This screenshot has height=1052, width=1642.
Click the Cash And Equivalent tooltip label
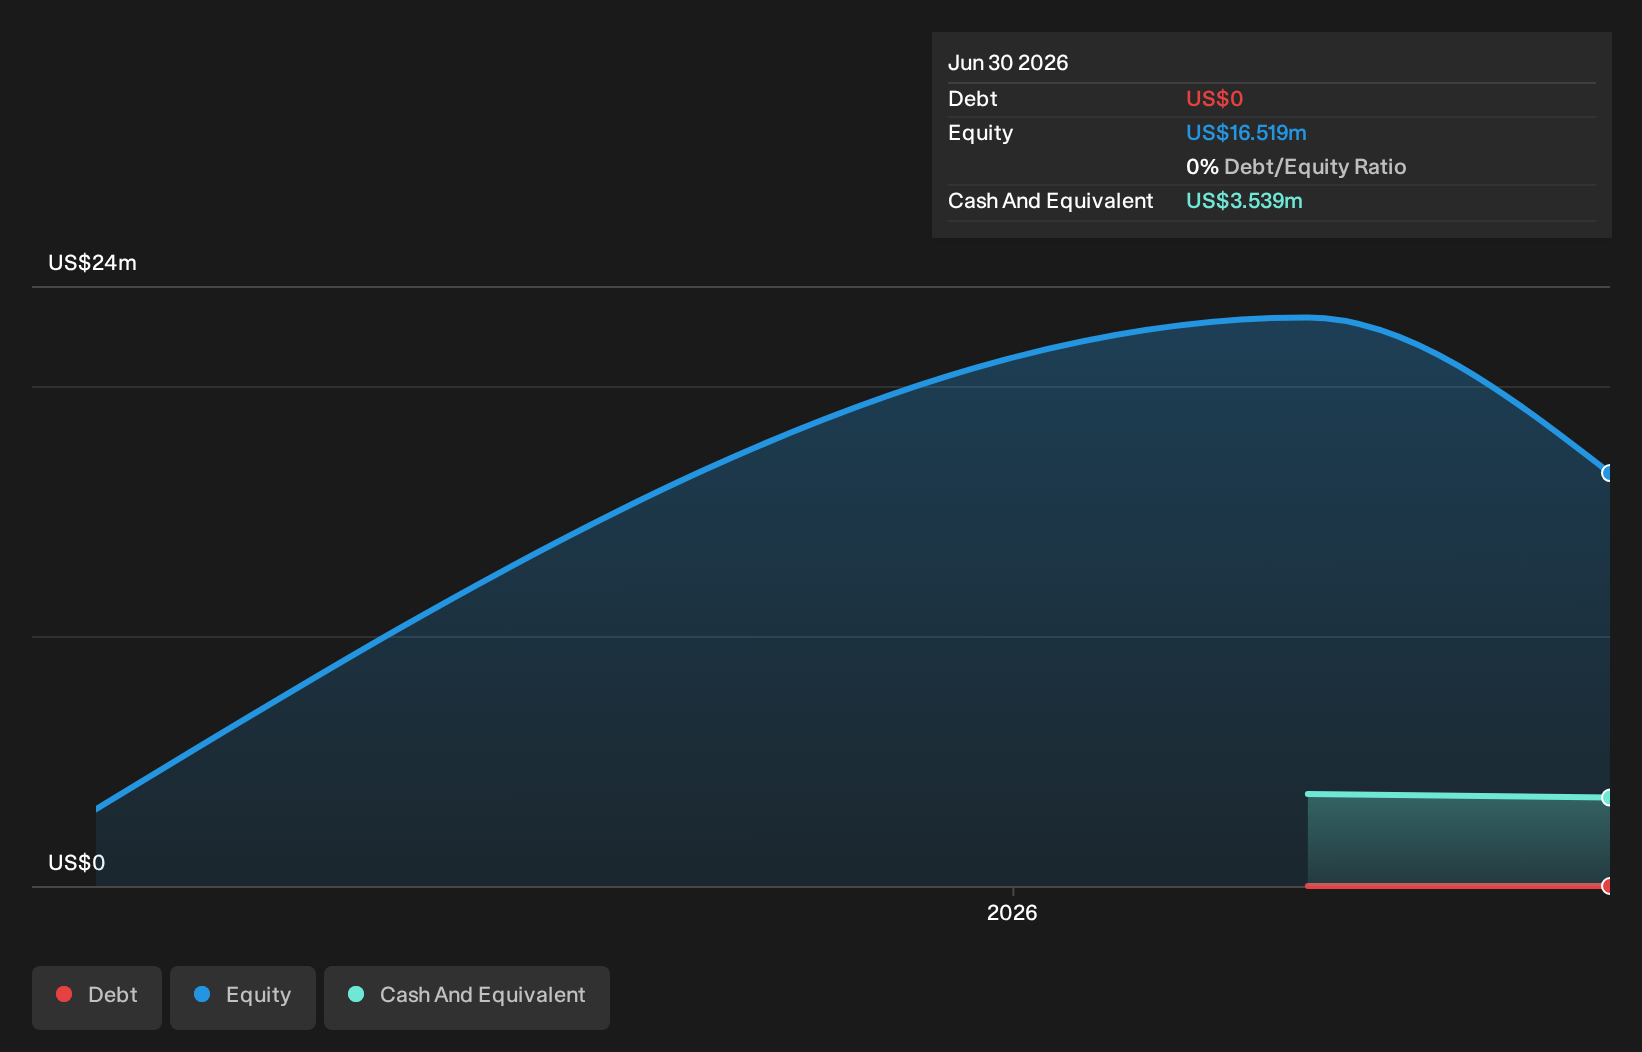tap(1050, 201)
